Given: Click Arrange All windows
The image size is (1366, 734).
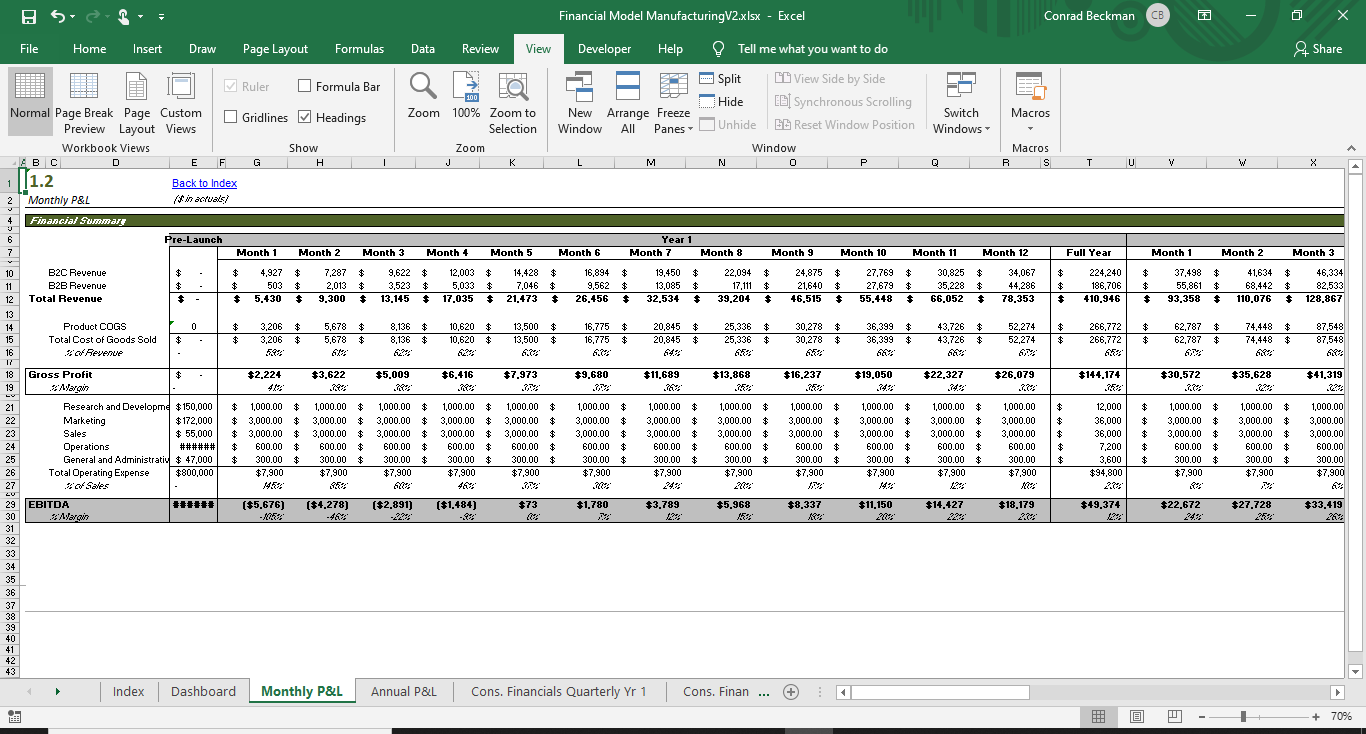Looking at the screenshot, I should click(x=628, y=103).
